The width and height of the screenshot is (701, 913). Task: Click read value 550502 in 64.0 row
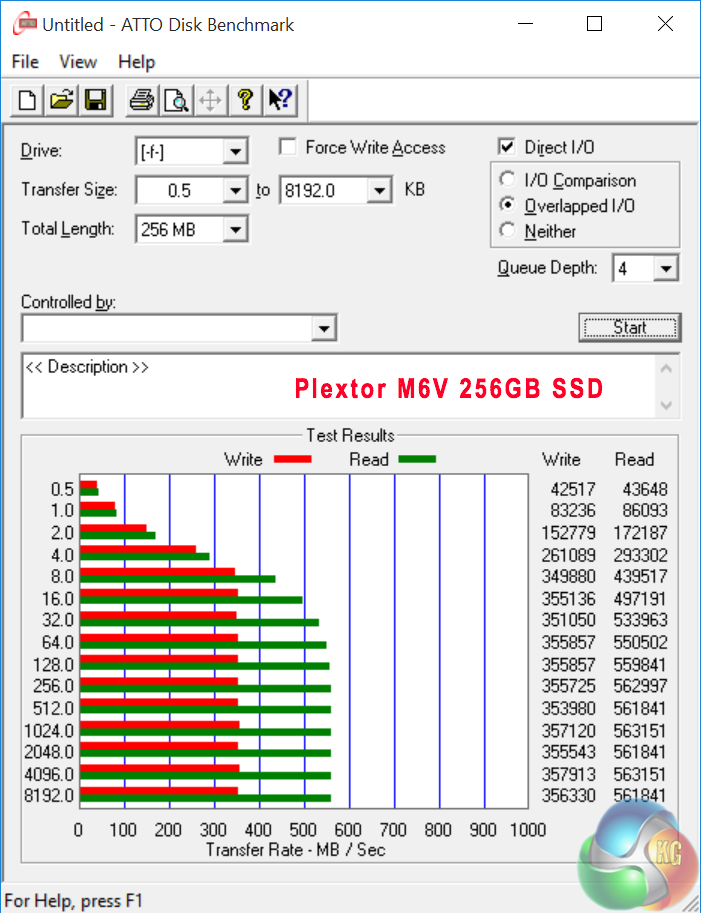pos(640,642)
